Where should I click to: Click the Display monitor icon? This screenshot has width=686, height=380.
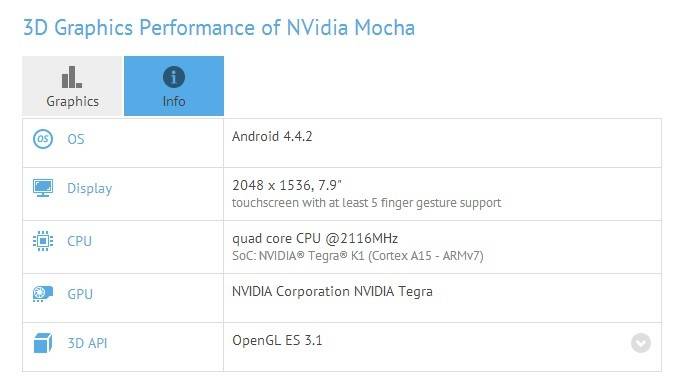(x=43, y=188)
